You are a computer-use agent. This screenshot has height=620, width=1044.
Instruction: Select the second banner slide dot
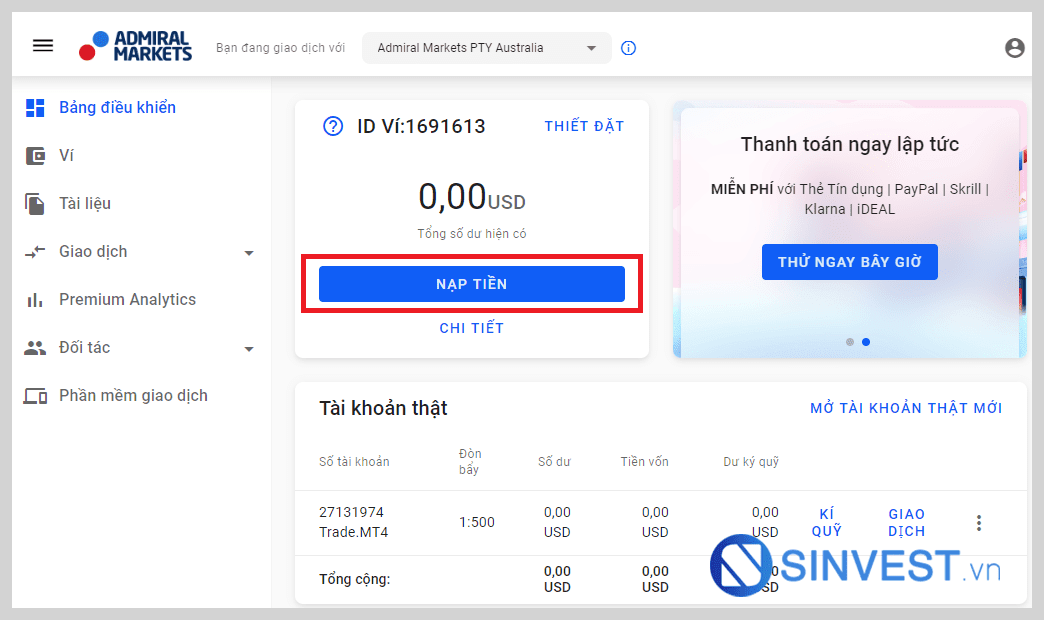click(x=866, y=342)
